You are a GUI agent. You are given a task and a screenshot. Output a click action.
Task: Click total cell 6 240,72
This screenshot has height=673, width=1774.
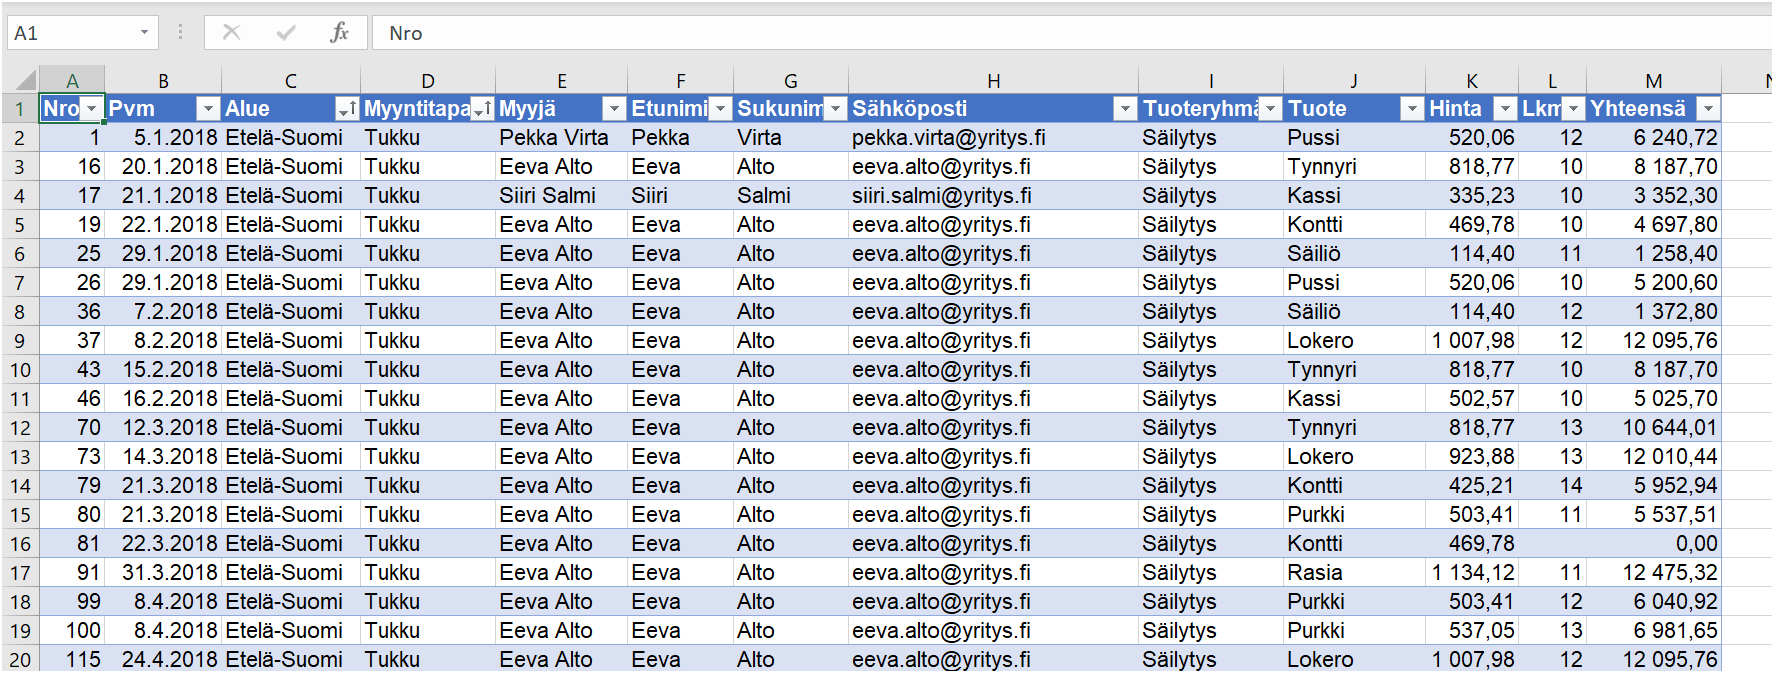pos(1654,138)
